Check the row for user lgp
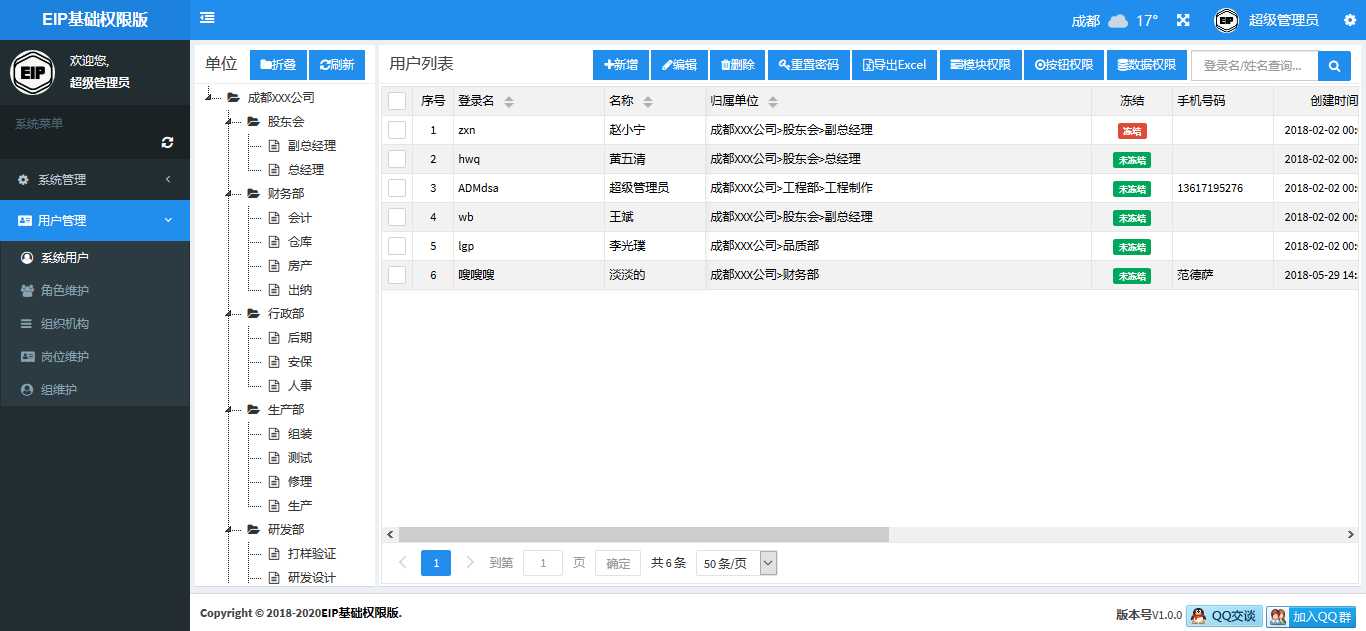Image resolution: width=1366 pixels, height=631 pixels. click(397, 246)
